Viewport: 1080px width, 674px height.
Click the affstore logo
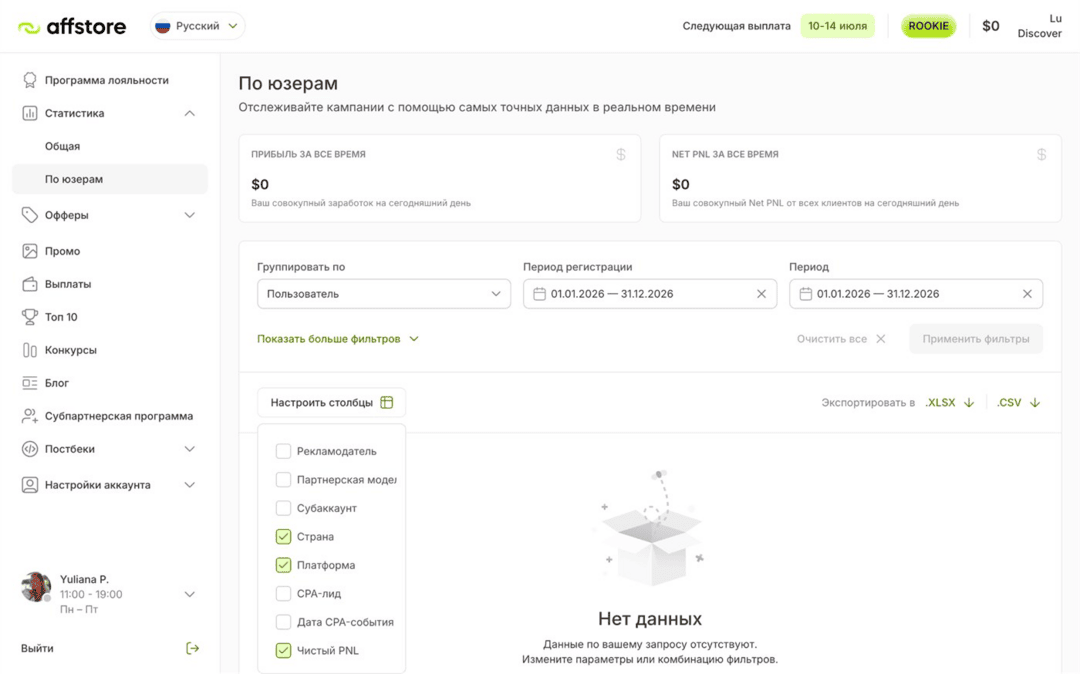[72, 27]
